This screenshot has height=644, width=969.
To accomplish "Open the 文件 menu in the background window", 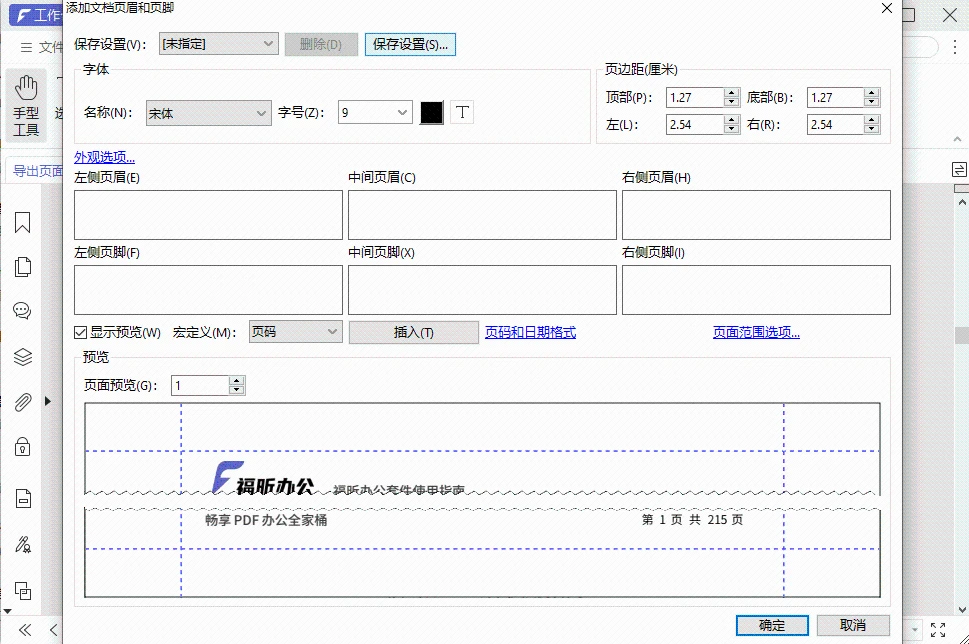I will pos(51,48).
